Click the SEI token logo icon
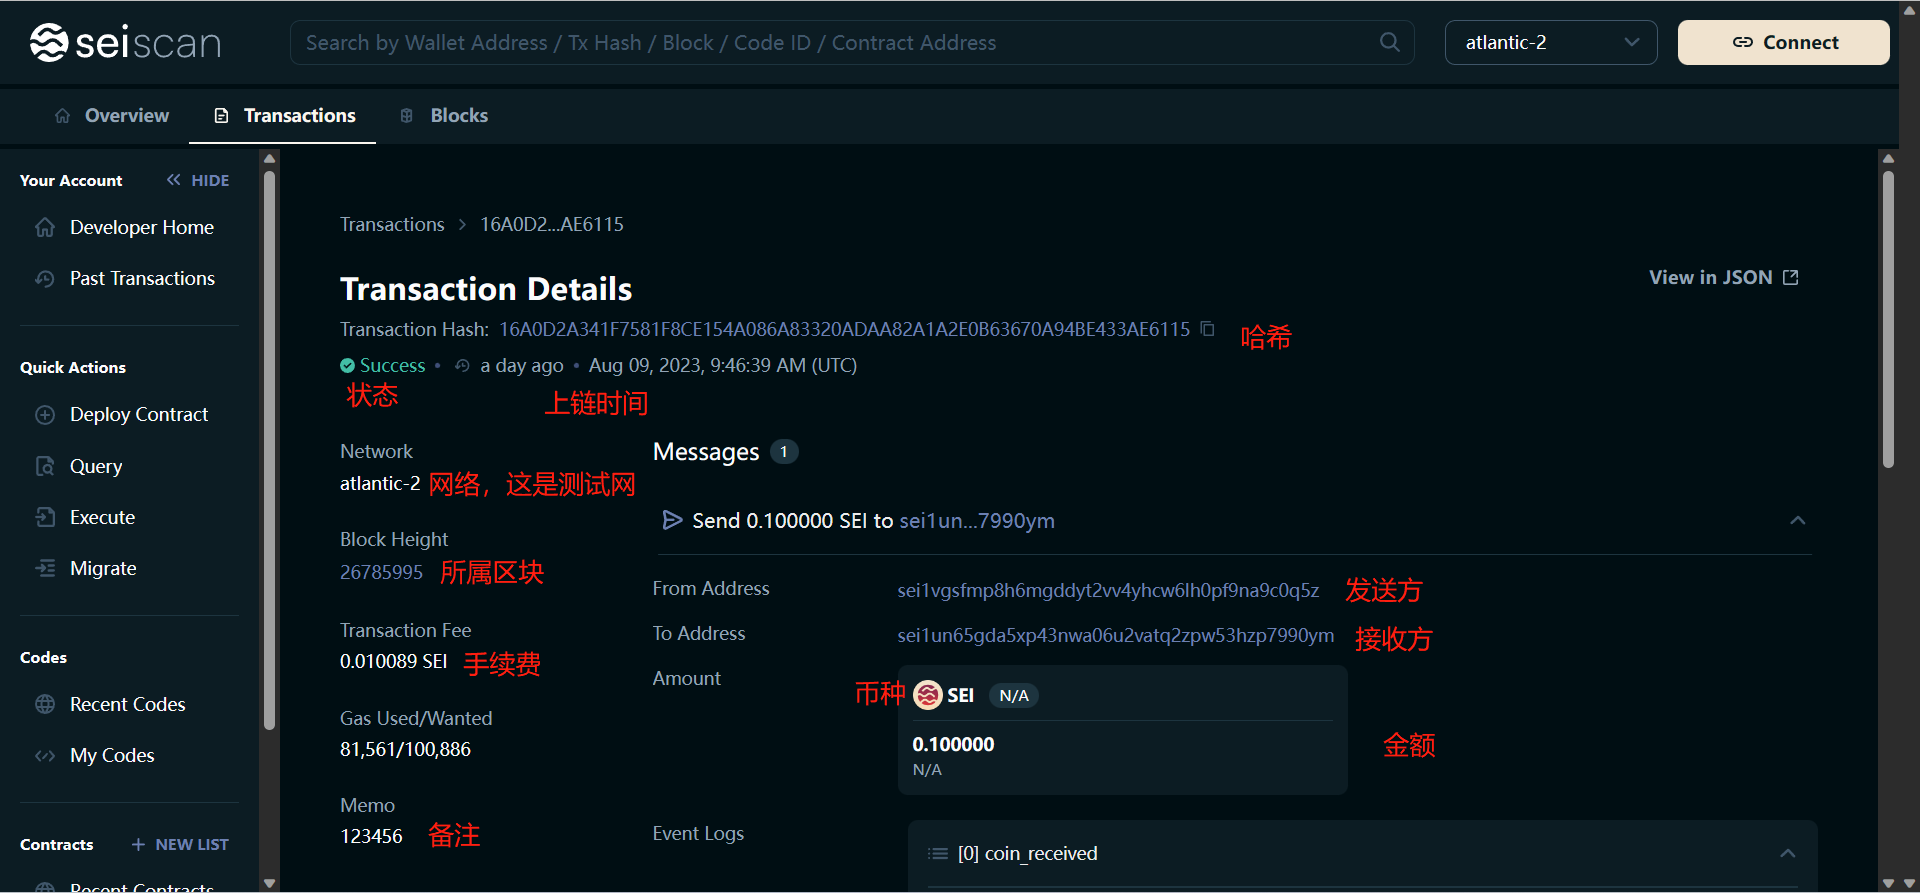Screen dimensions: 1920x893 click(x=928, y=695)
